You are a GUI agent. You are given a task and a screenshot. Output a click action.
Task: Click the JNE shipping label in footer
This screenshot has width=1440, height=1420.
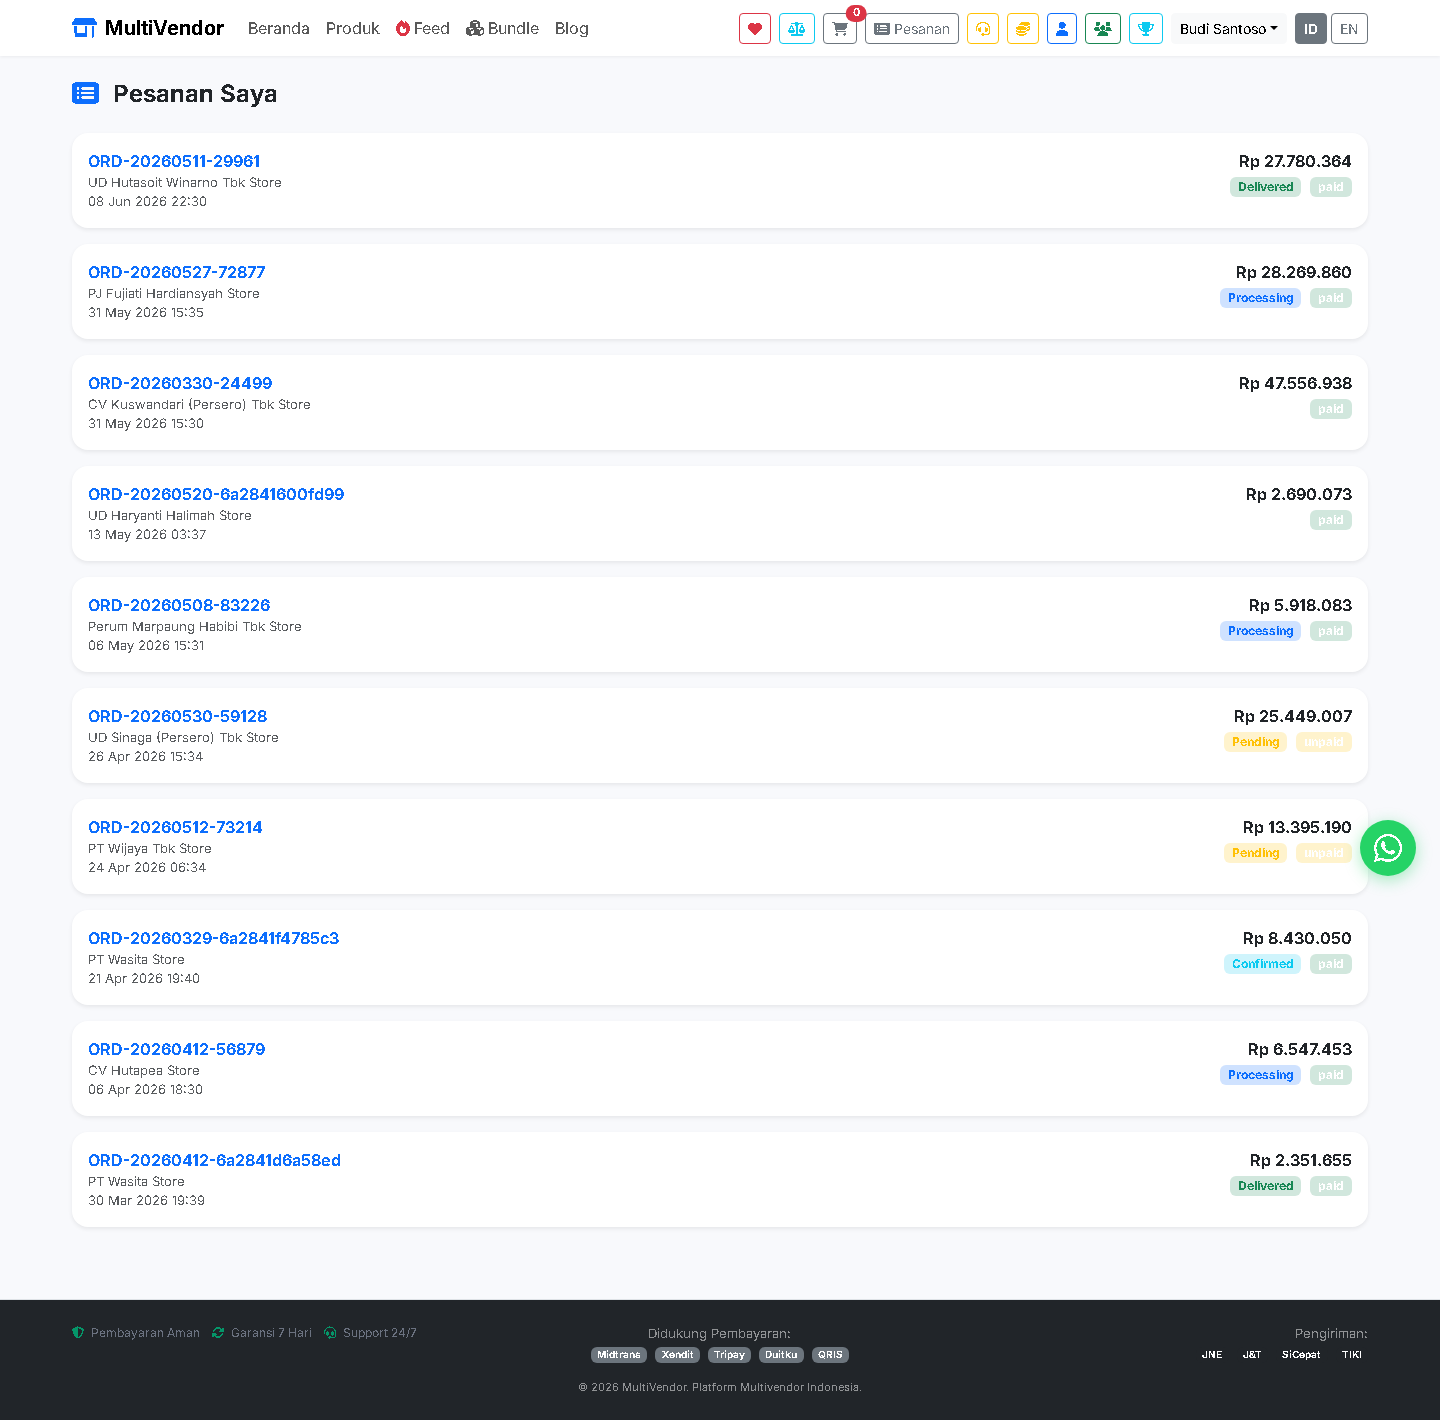coord(1212,1355)
